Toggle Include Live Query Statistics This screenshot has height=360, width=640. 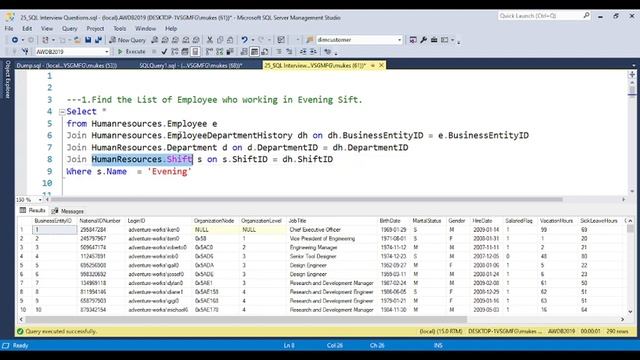click(220, 52)
